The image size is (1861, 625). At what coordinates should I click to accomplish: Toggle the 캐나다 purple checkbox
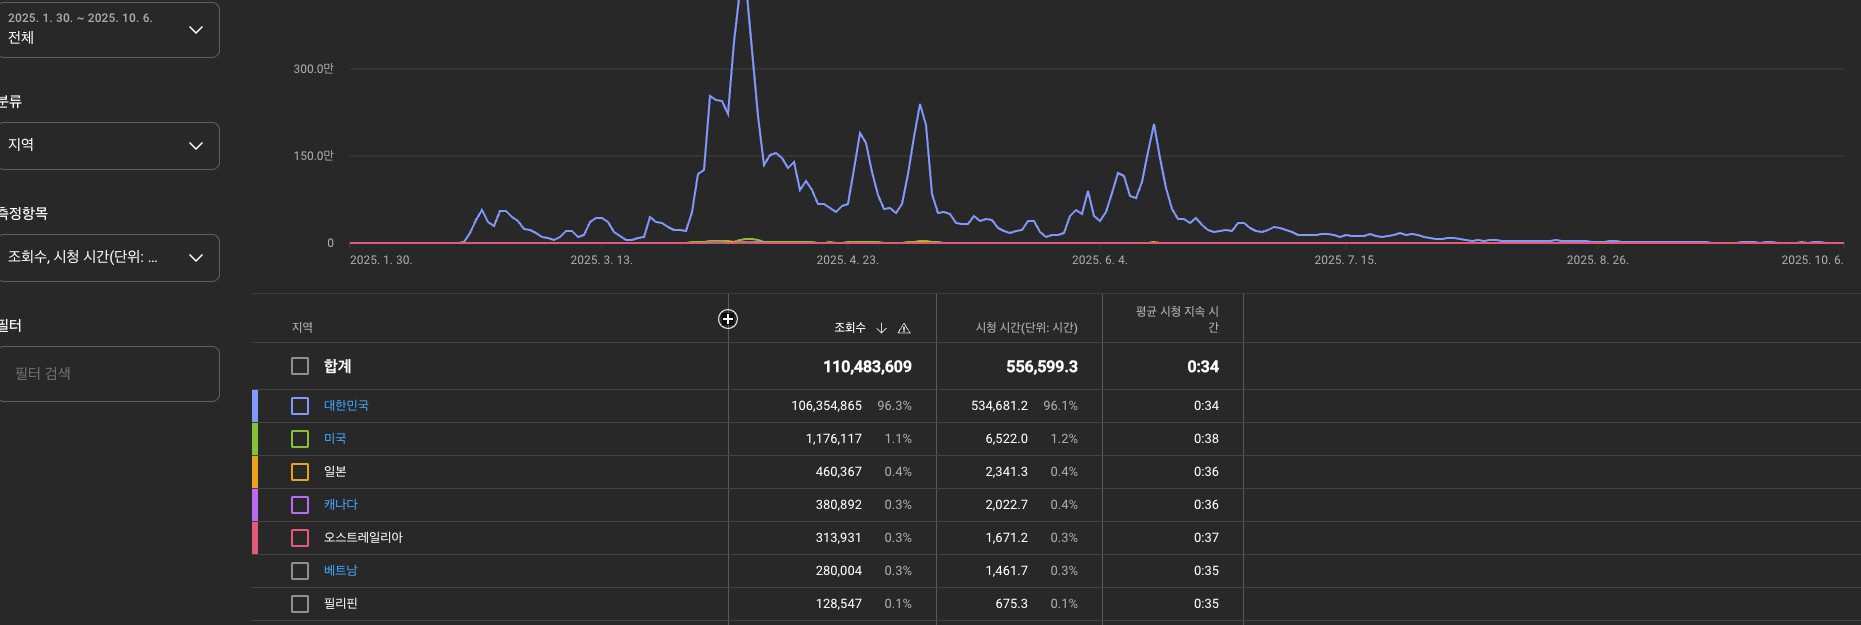point(300,505)
